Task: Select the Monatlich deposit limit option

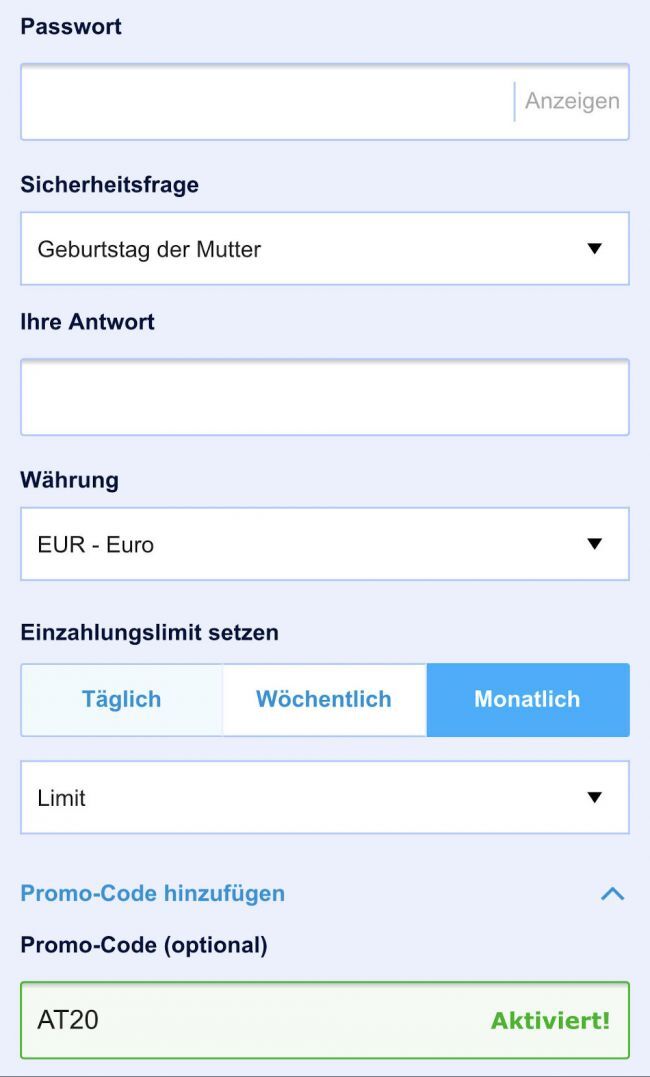Action: 527,700
